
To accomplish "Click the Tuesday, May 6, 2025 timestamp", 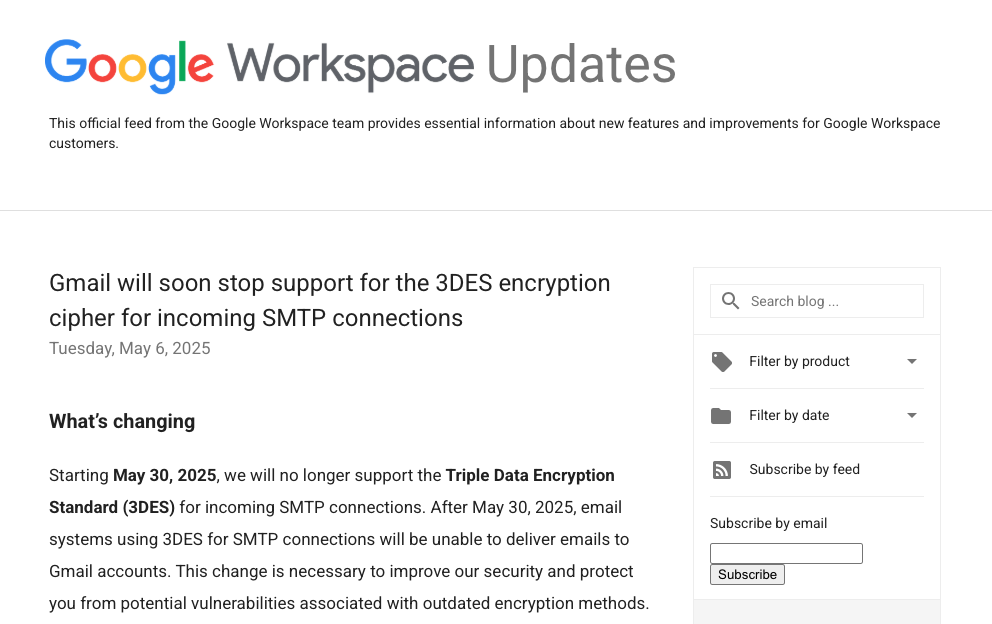I will click(130, 348).
